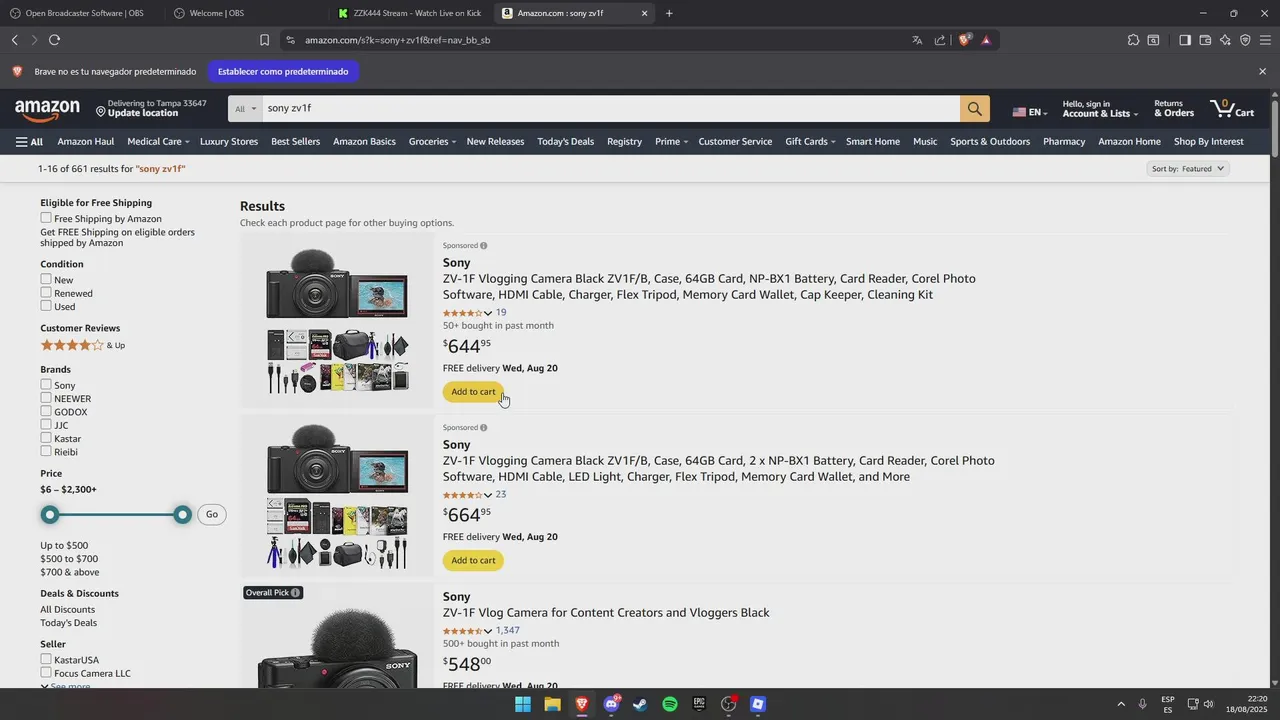Open Epic Games Launcher from taskbar
Screen dimensions: 1280x720
pyautogui.click(x=699, y=704)
